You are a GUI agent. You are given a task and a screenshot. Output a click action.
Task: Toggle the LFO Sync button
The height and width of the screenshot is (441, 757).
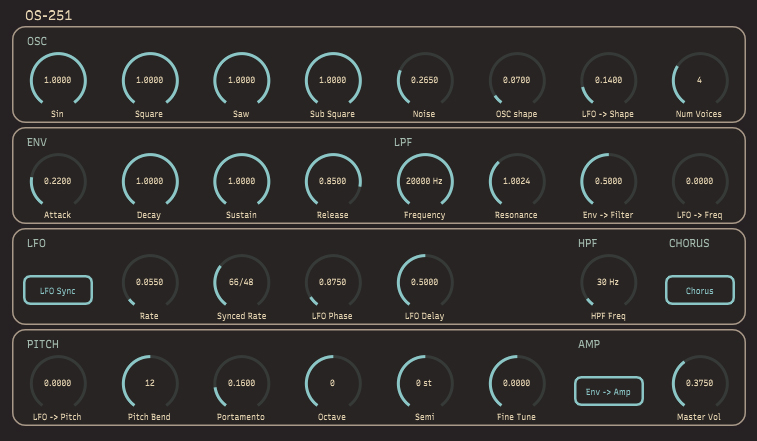(58, 290)
